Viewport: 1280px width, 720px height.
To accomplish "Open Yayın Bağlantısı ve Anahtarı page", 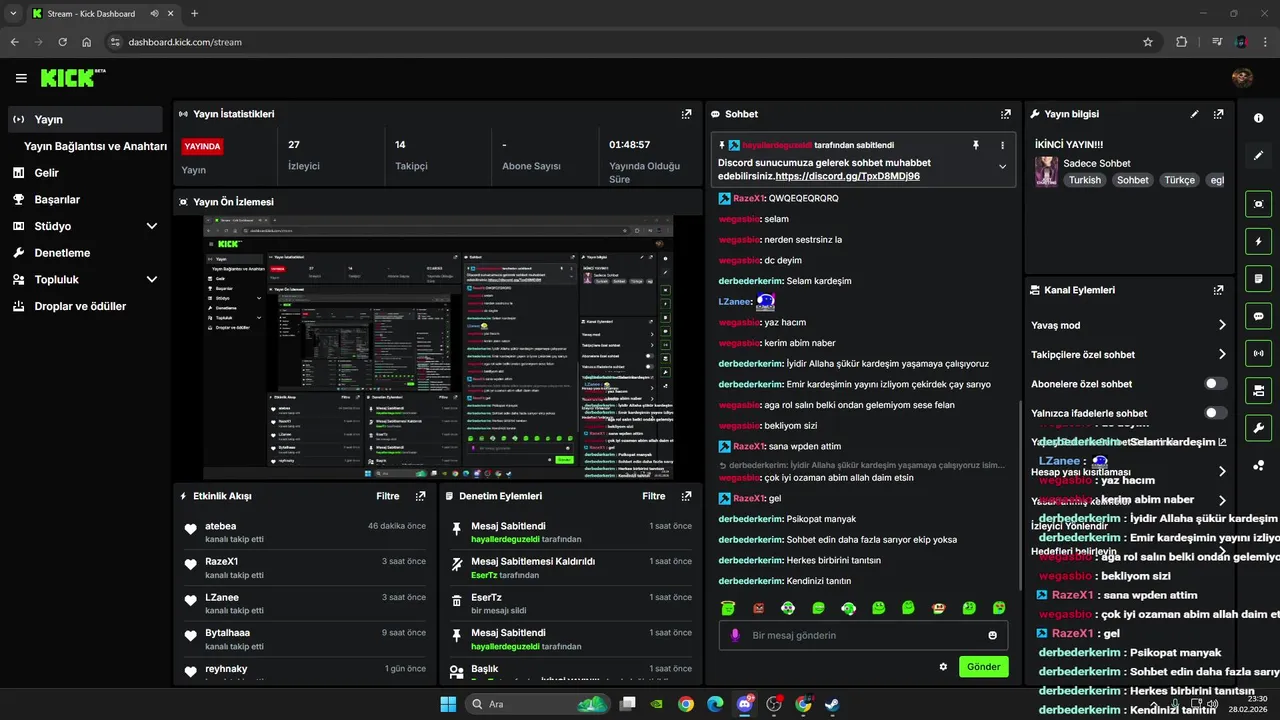I will point(95,146).
